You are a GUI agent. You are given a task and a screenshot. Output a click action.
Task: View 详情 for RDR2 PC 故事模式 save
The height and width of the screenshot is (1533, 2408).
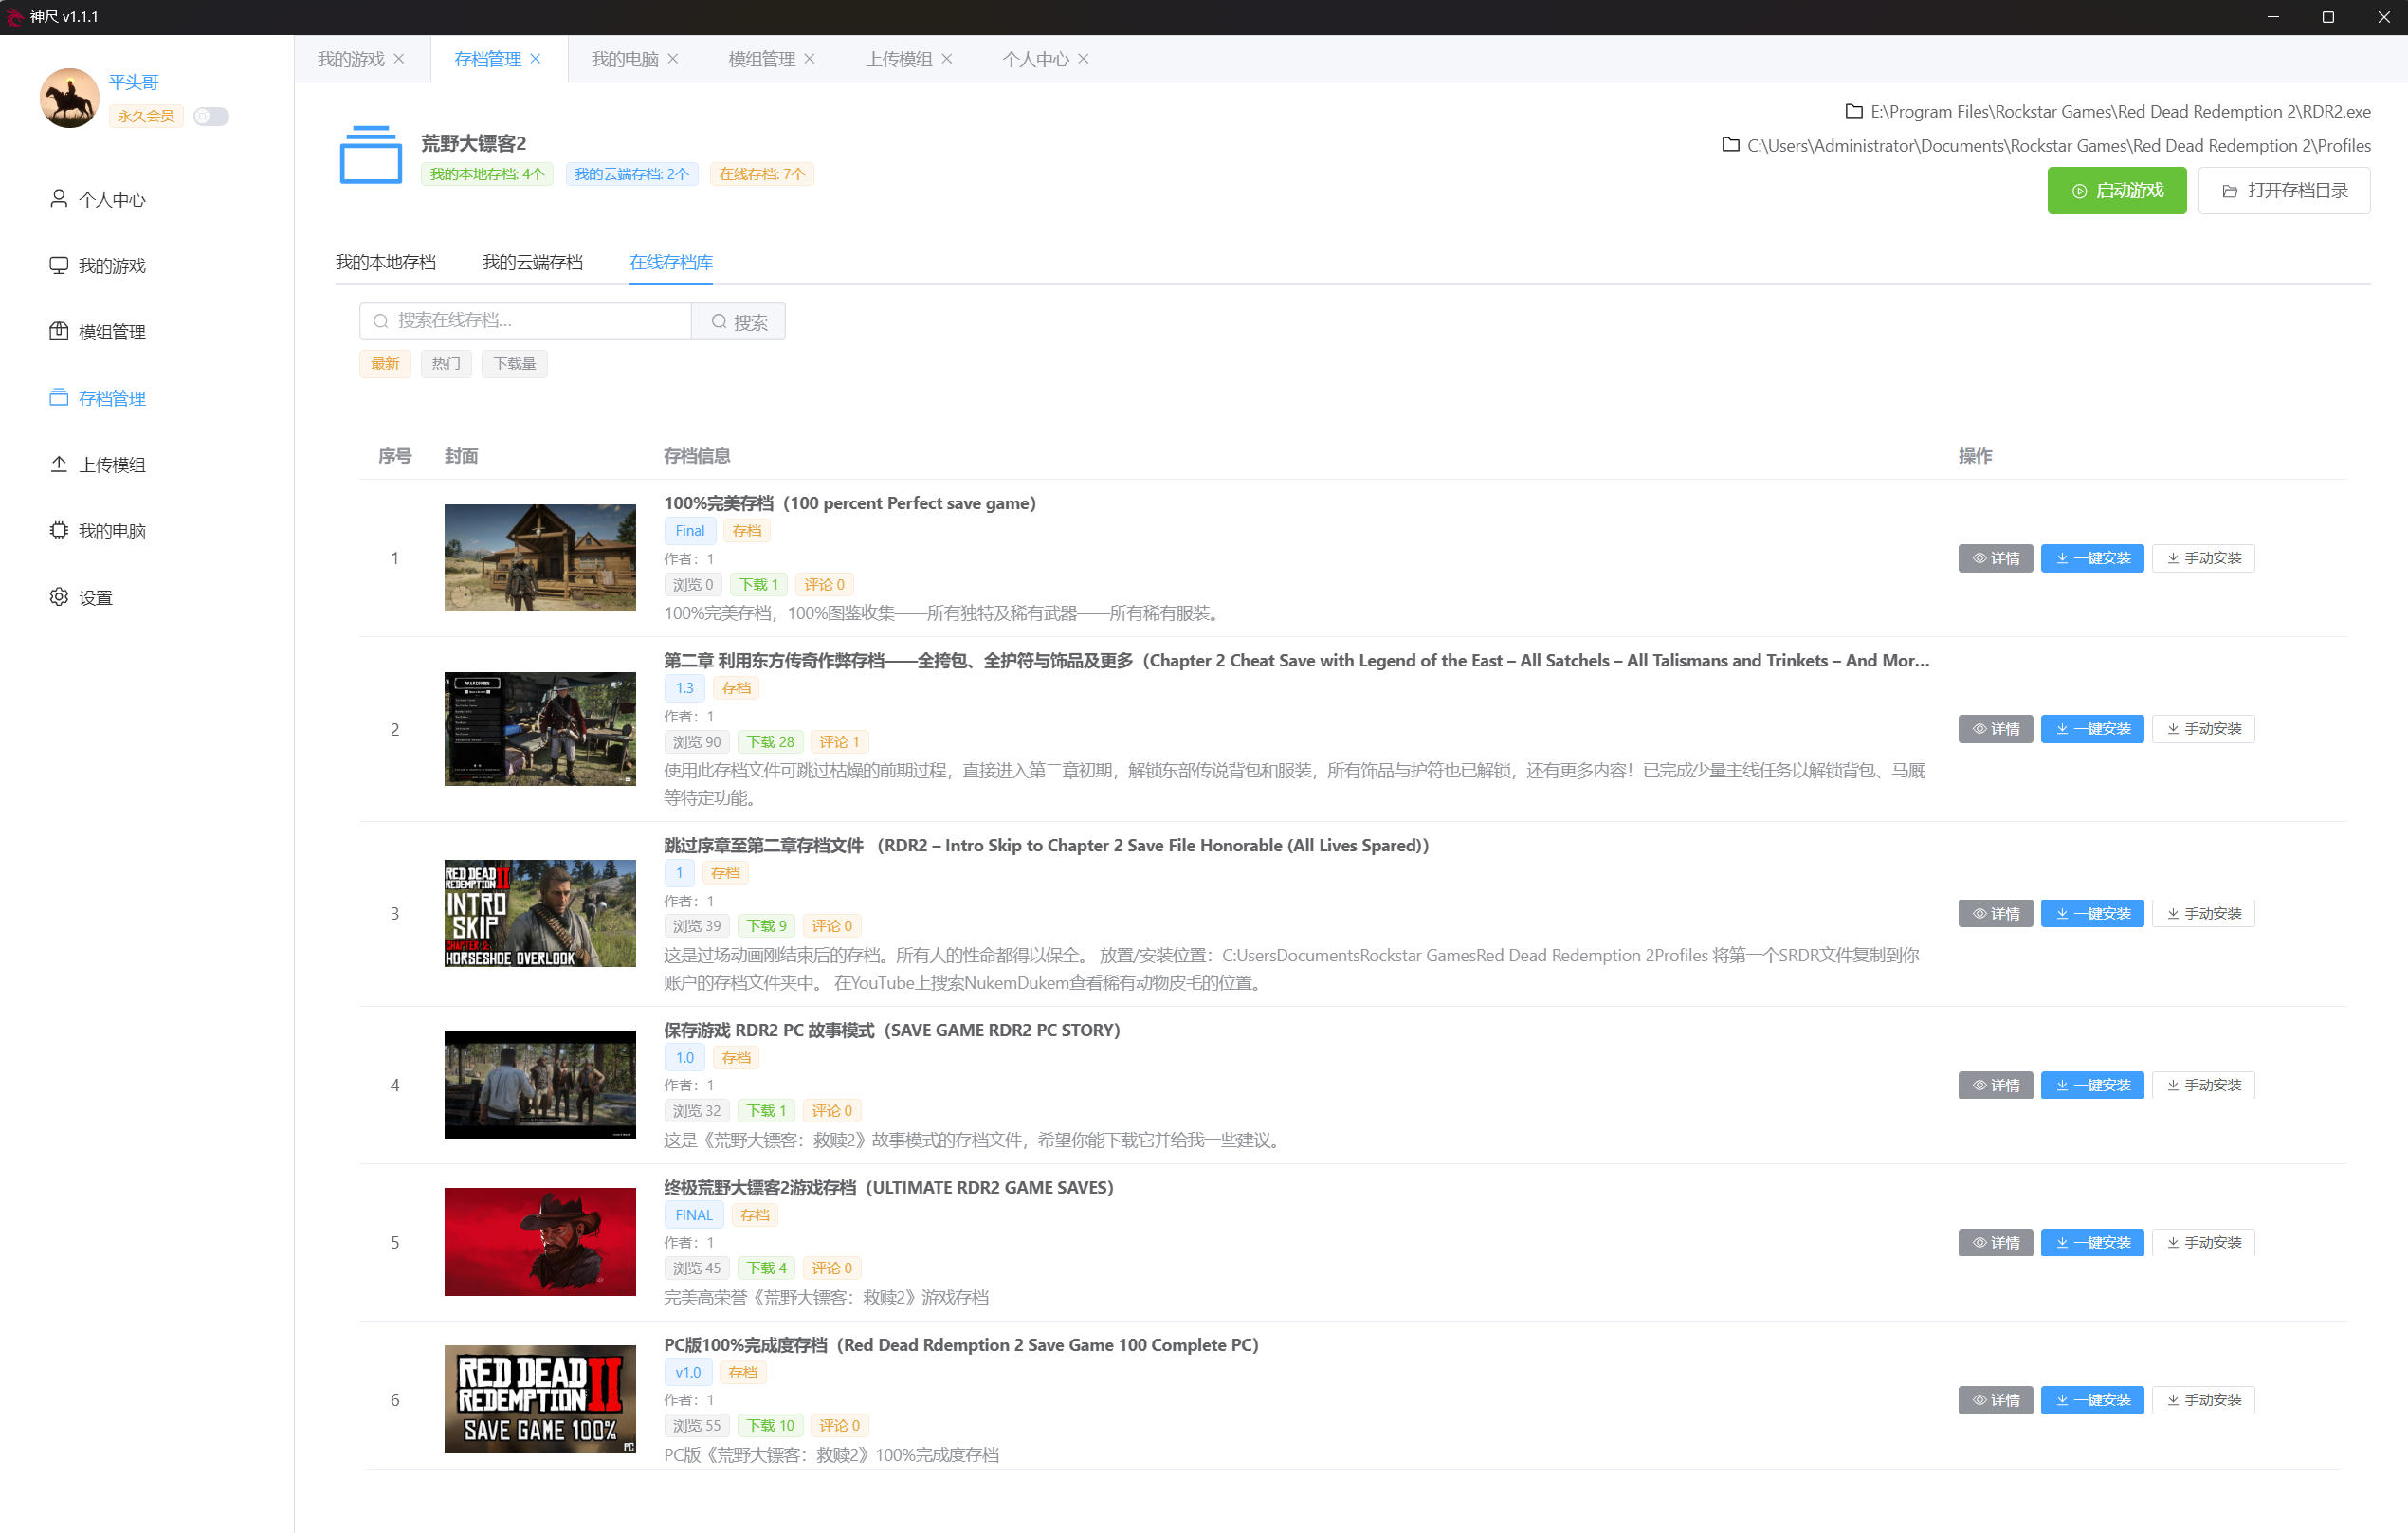1996,1085
